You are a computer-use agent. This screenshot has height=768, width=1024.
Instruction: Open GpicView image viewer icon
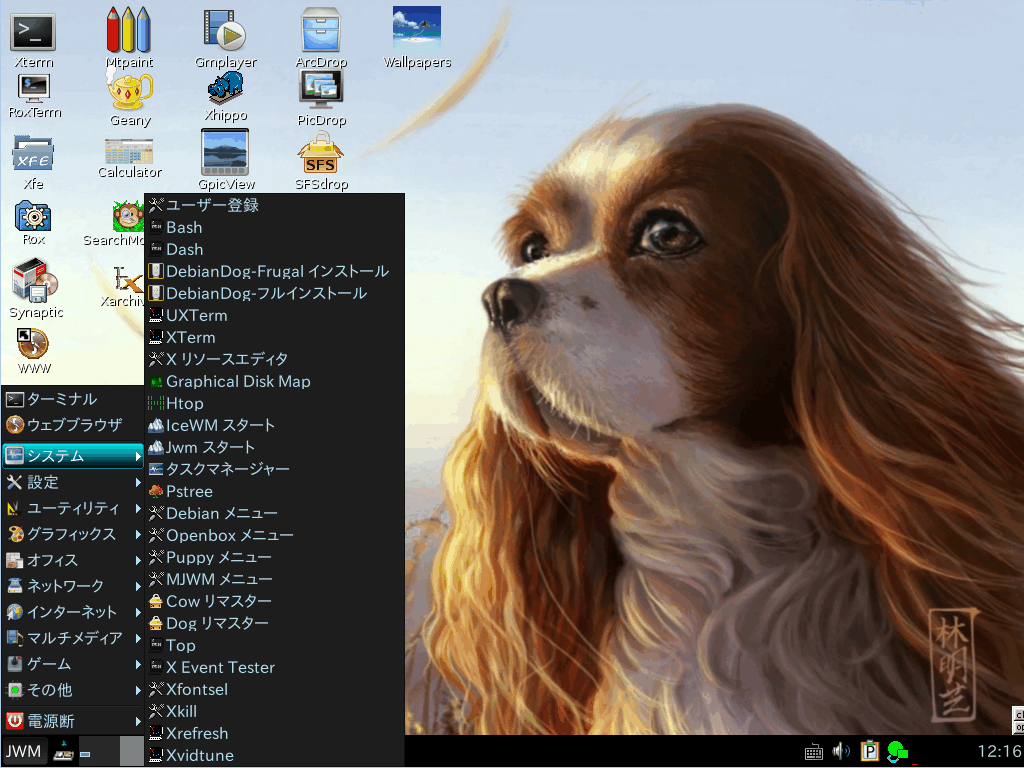click(x=225, y=159)
